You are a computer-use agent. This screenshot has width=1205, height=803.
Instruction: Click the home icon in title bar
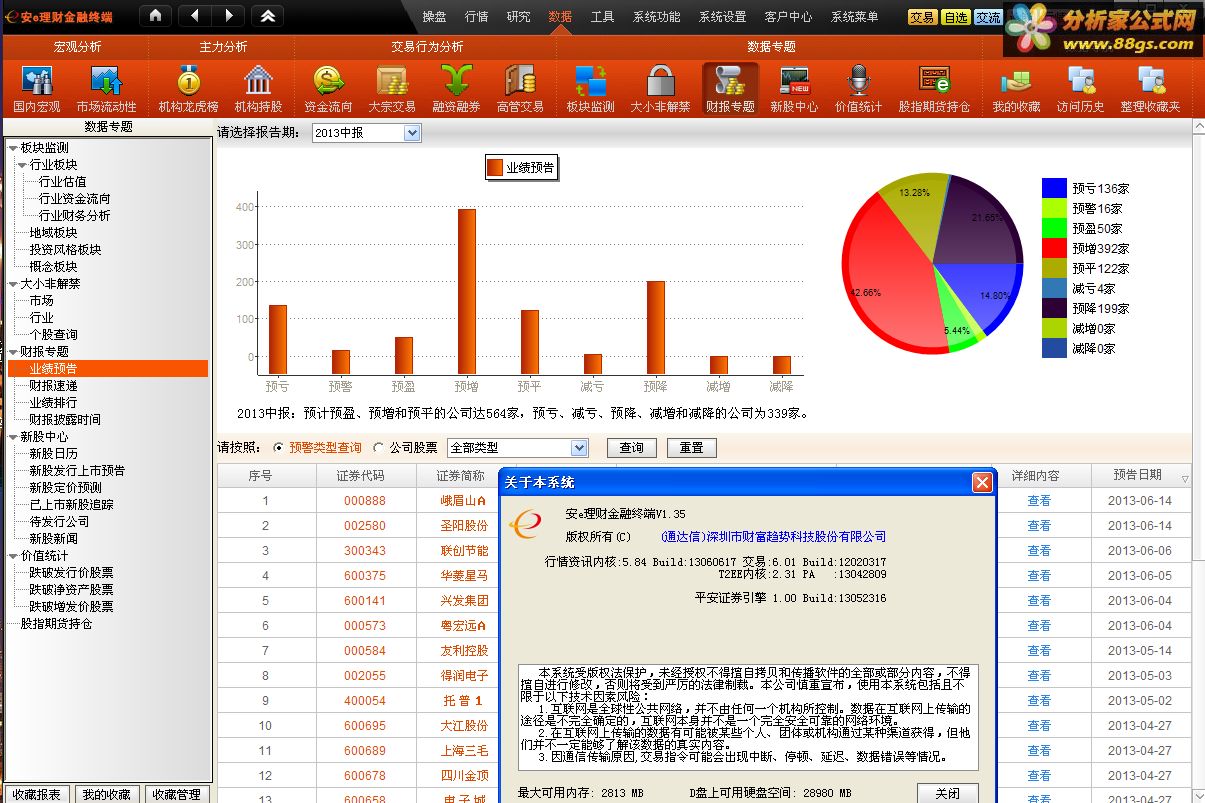[155, 15]
